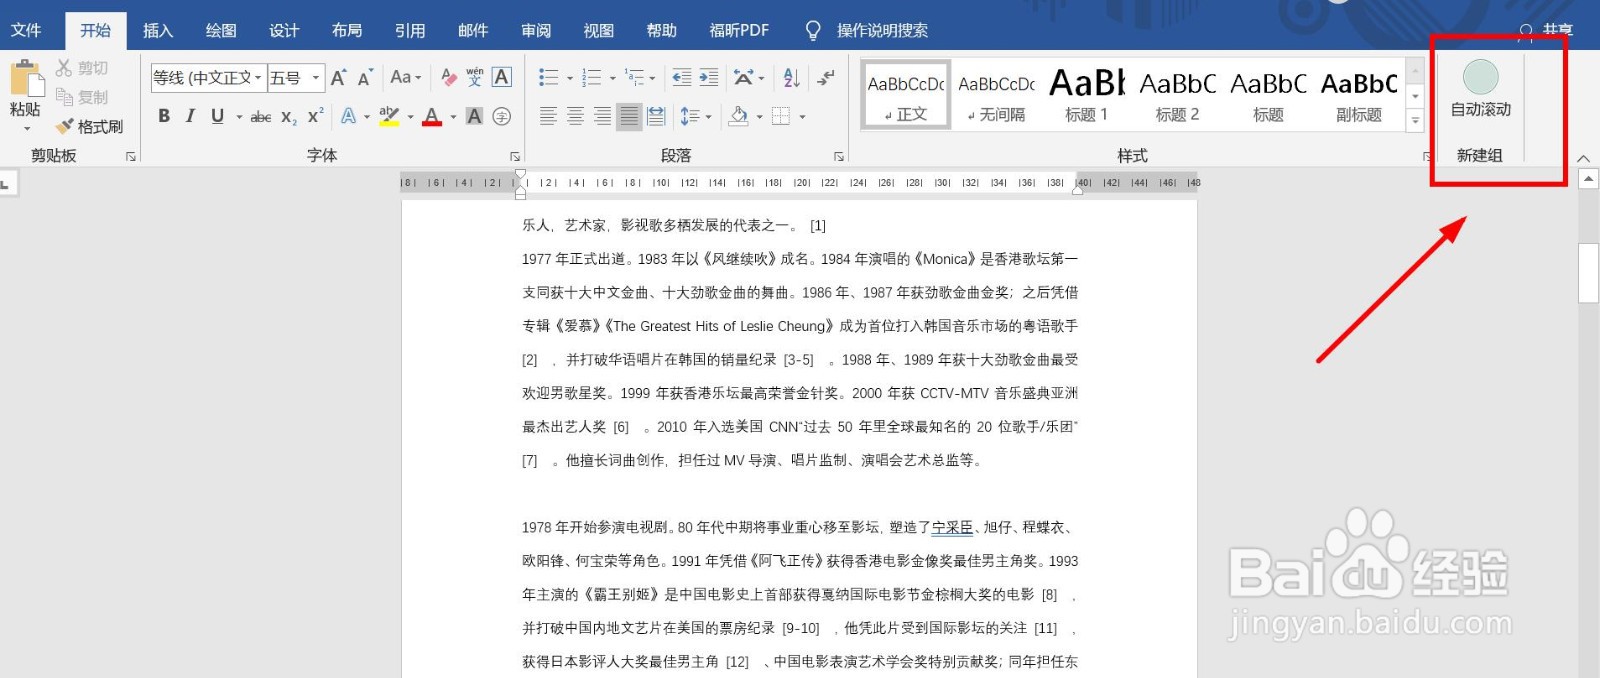This screenshot has width=1600, height=678.
Task: Apply the enclosed character (字) icon
Action: [502, 117]
